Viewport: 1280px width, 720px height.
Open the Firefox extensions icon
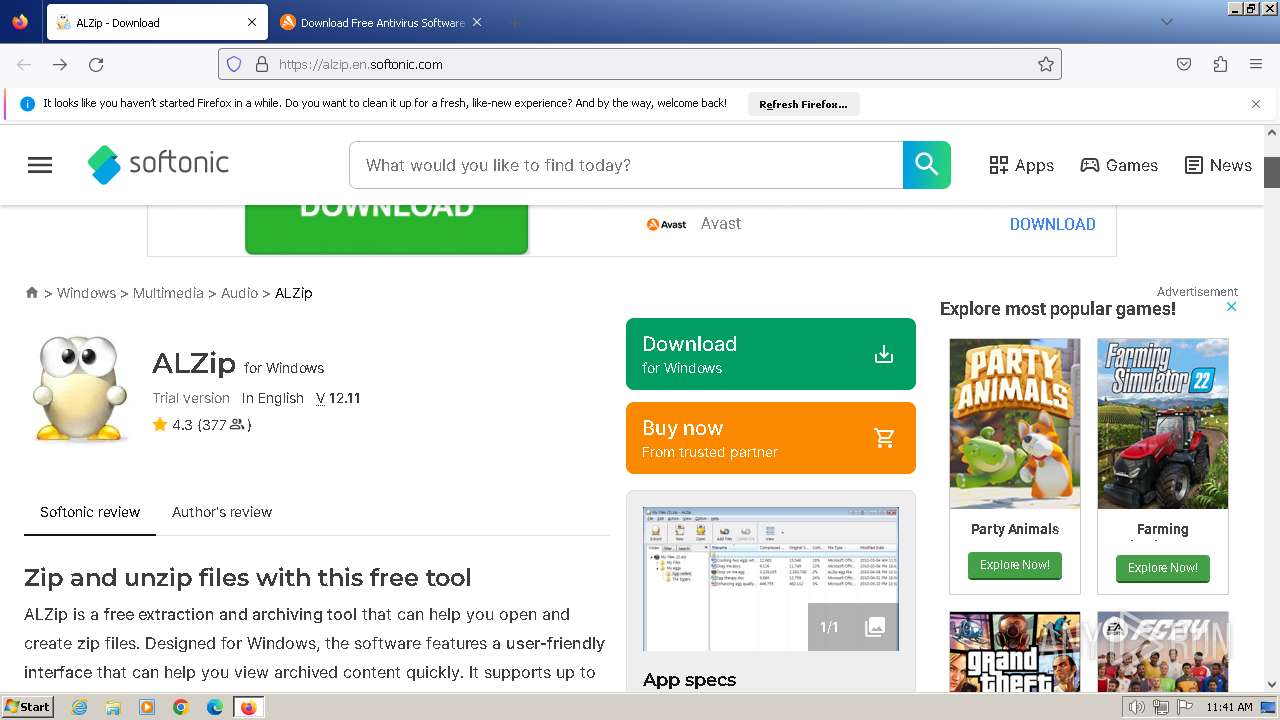(1220, 64)
